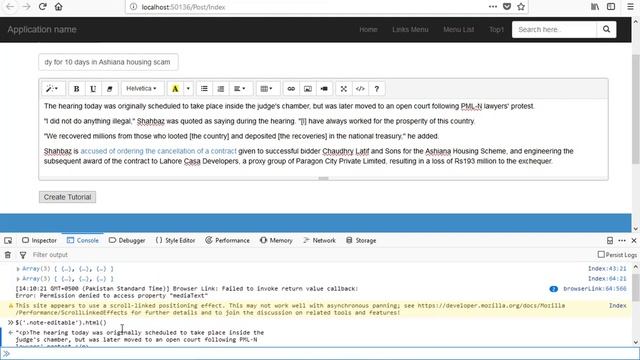This screenshot has height=360, width=640.
Task: Click the Create Tutorial button
Action: (x=67, y=197)
